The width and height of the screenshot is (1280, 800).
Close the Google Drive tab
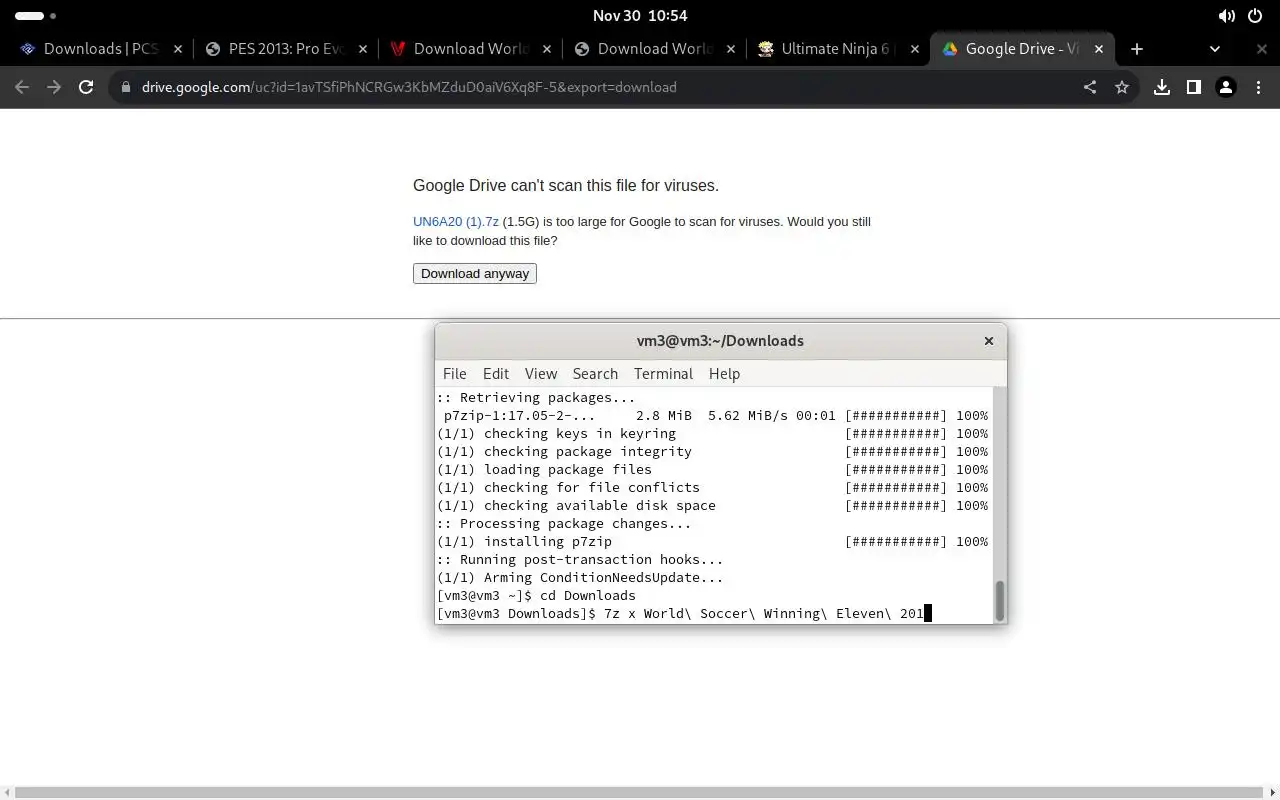[1099, 48]
